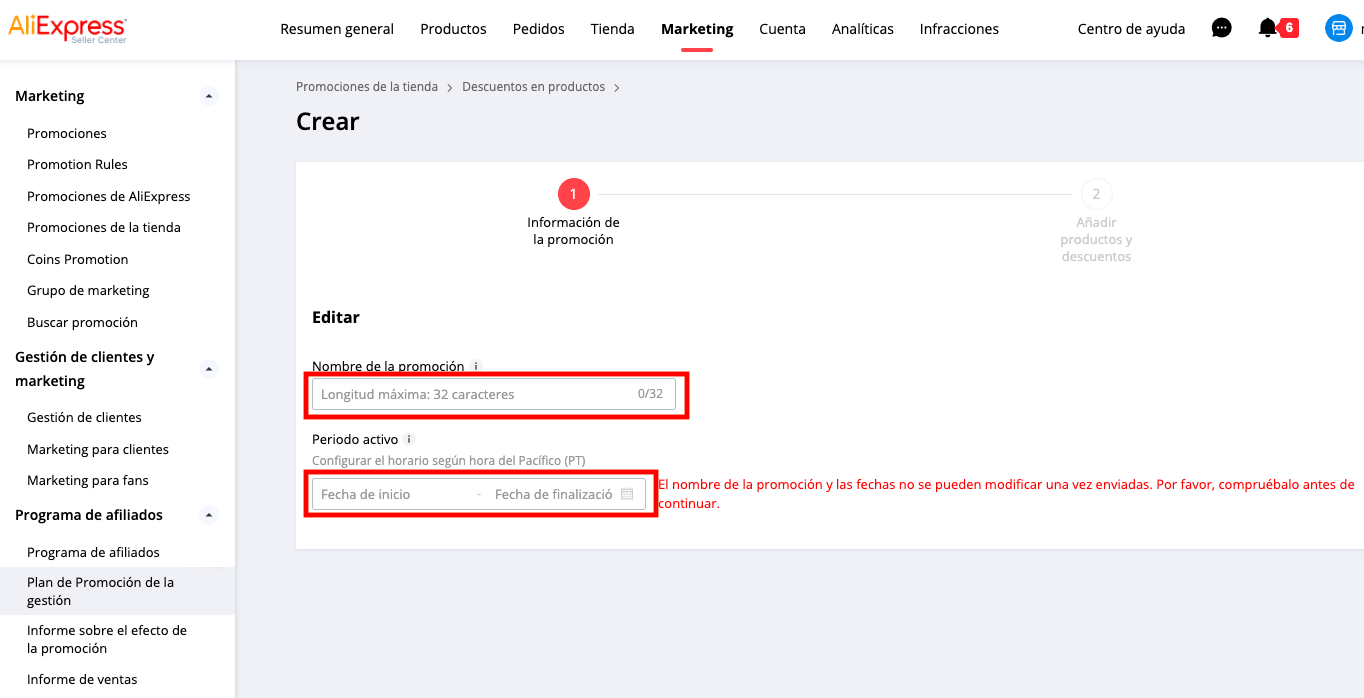The height and width of the screenshot is (698, 1364).
Task: Collapse Gestión de clientes y marketing section
Action: 208,369
